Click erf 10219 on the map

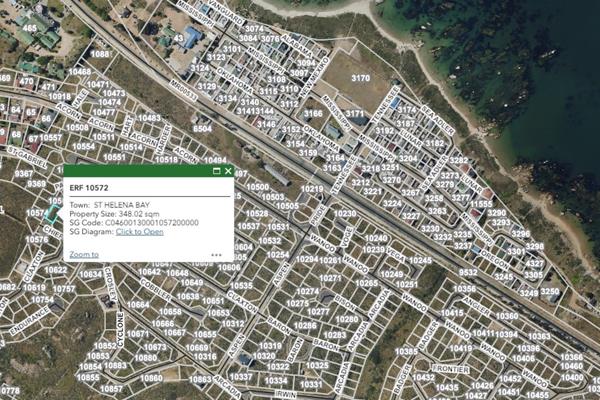point(313,189)
